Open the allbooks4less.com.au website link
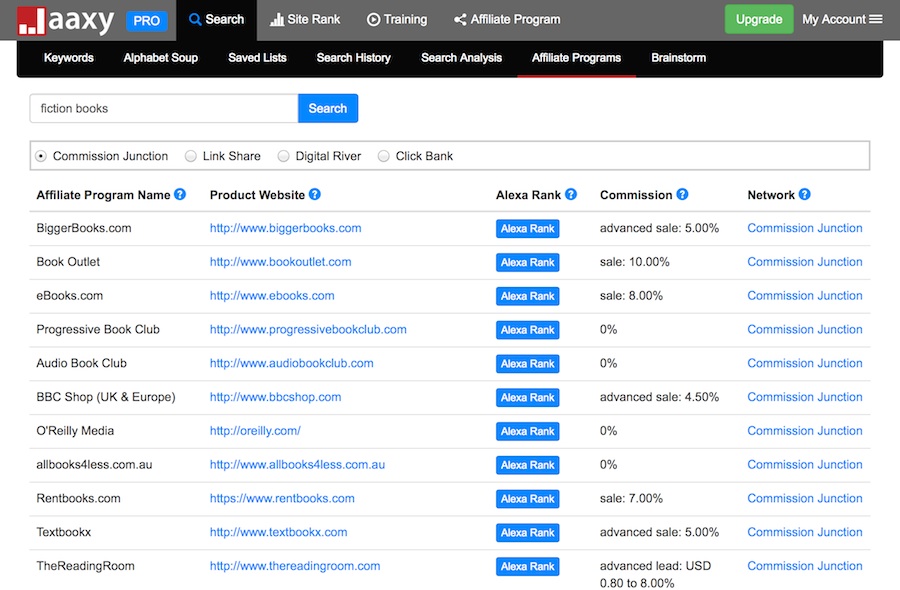900x590 pixels. tap(297, 465)
